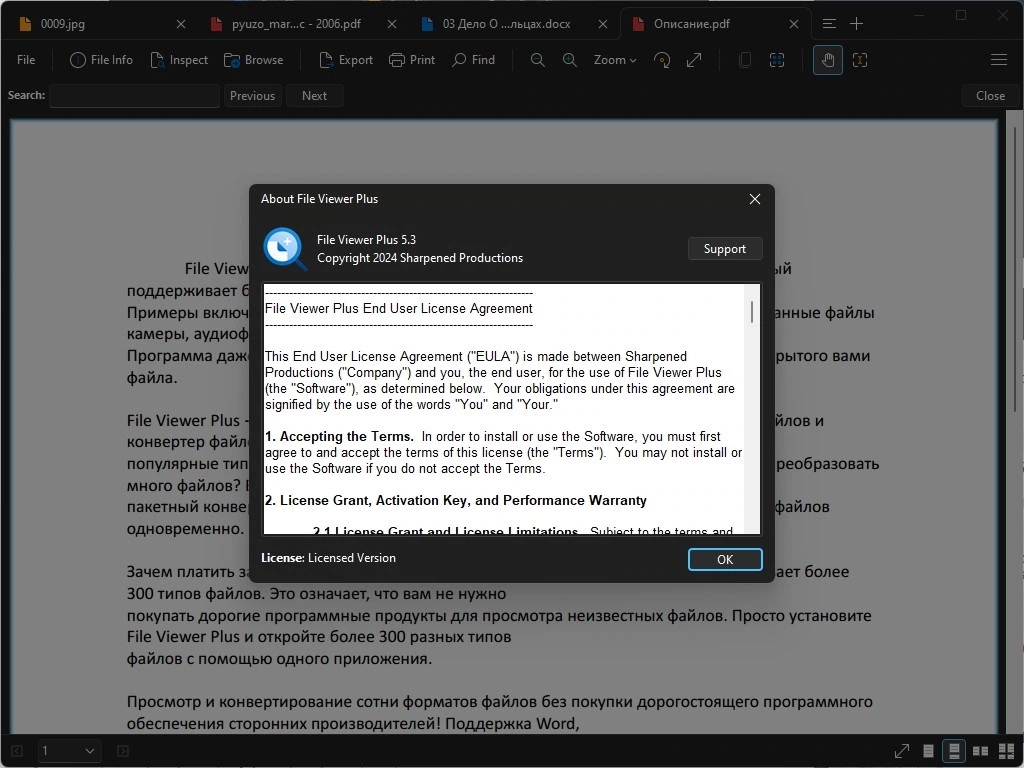Viewport: 1024px width, 768px height.
Task: Open the File menu
Action: [x=26, y=60]
